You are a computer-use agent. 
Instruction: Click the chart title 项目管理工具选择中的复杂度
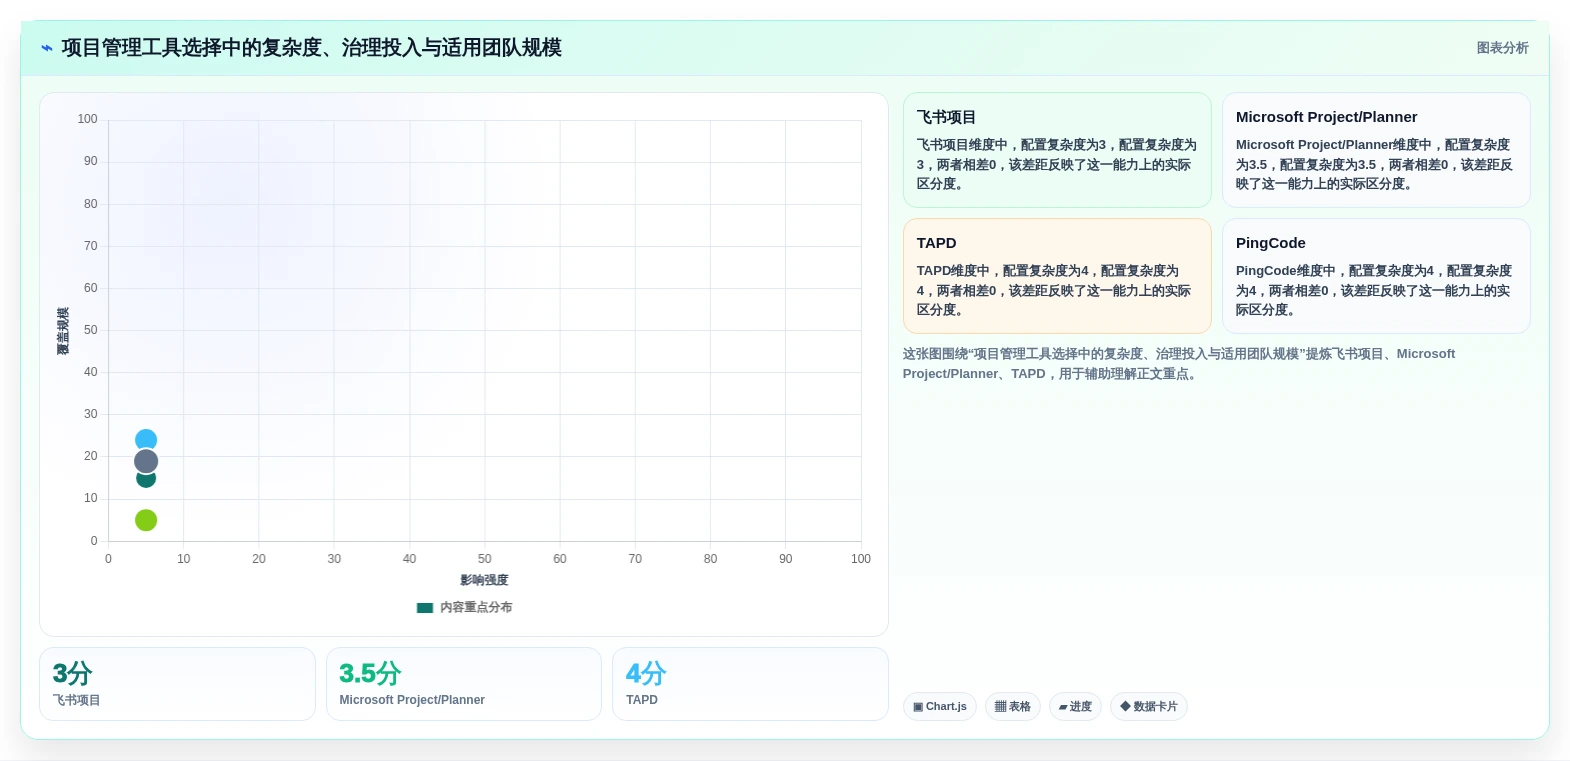[x=311, y=48]
